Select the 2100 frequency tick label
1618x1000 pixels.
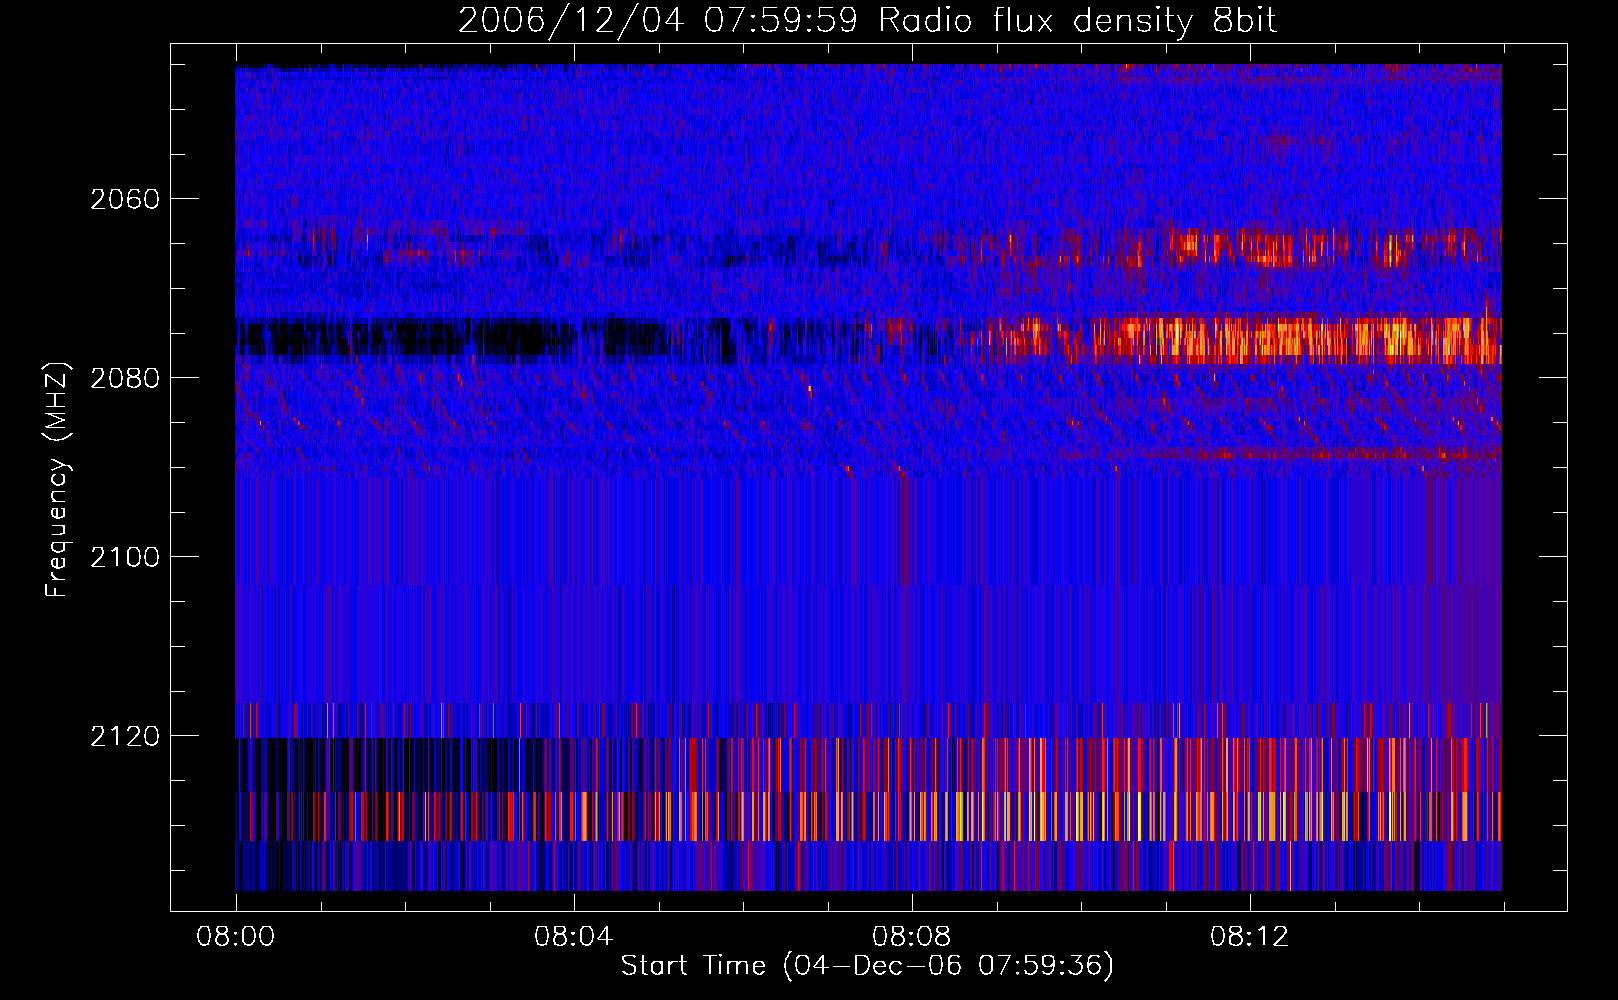125,557
